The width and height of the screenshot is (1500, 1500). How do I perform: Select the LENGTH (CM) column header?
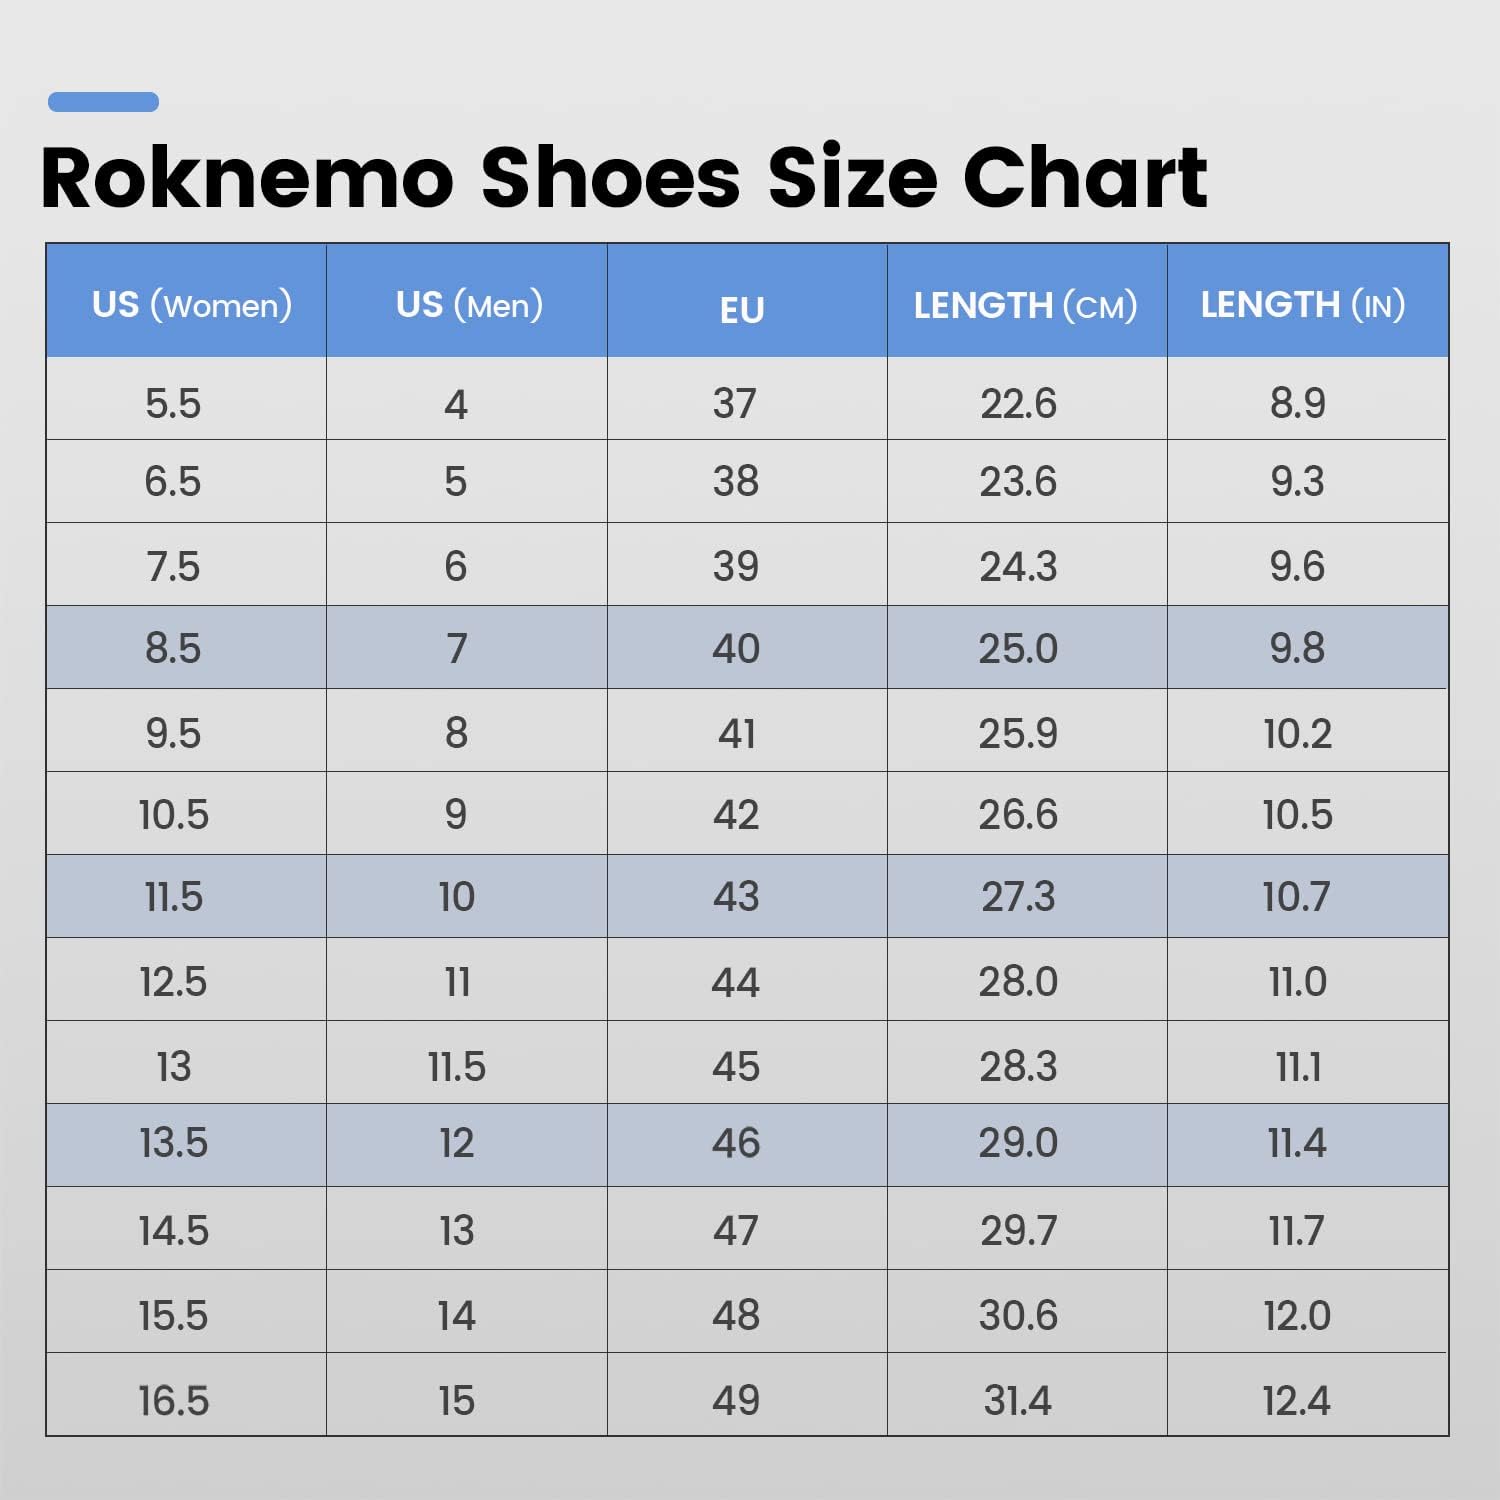(1025, 305)
